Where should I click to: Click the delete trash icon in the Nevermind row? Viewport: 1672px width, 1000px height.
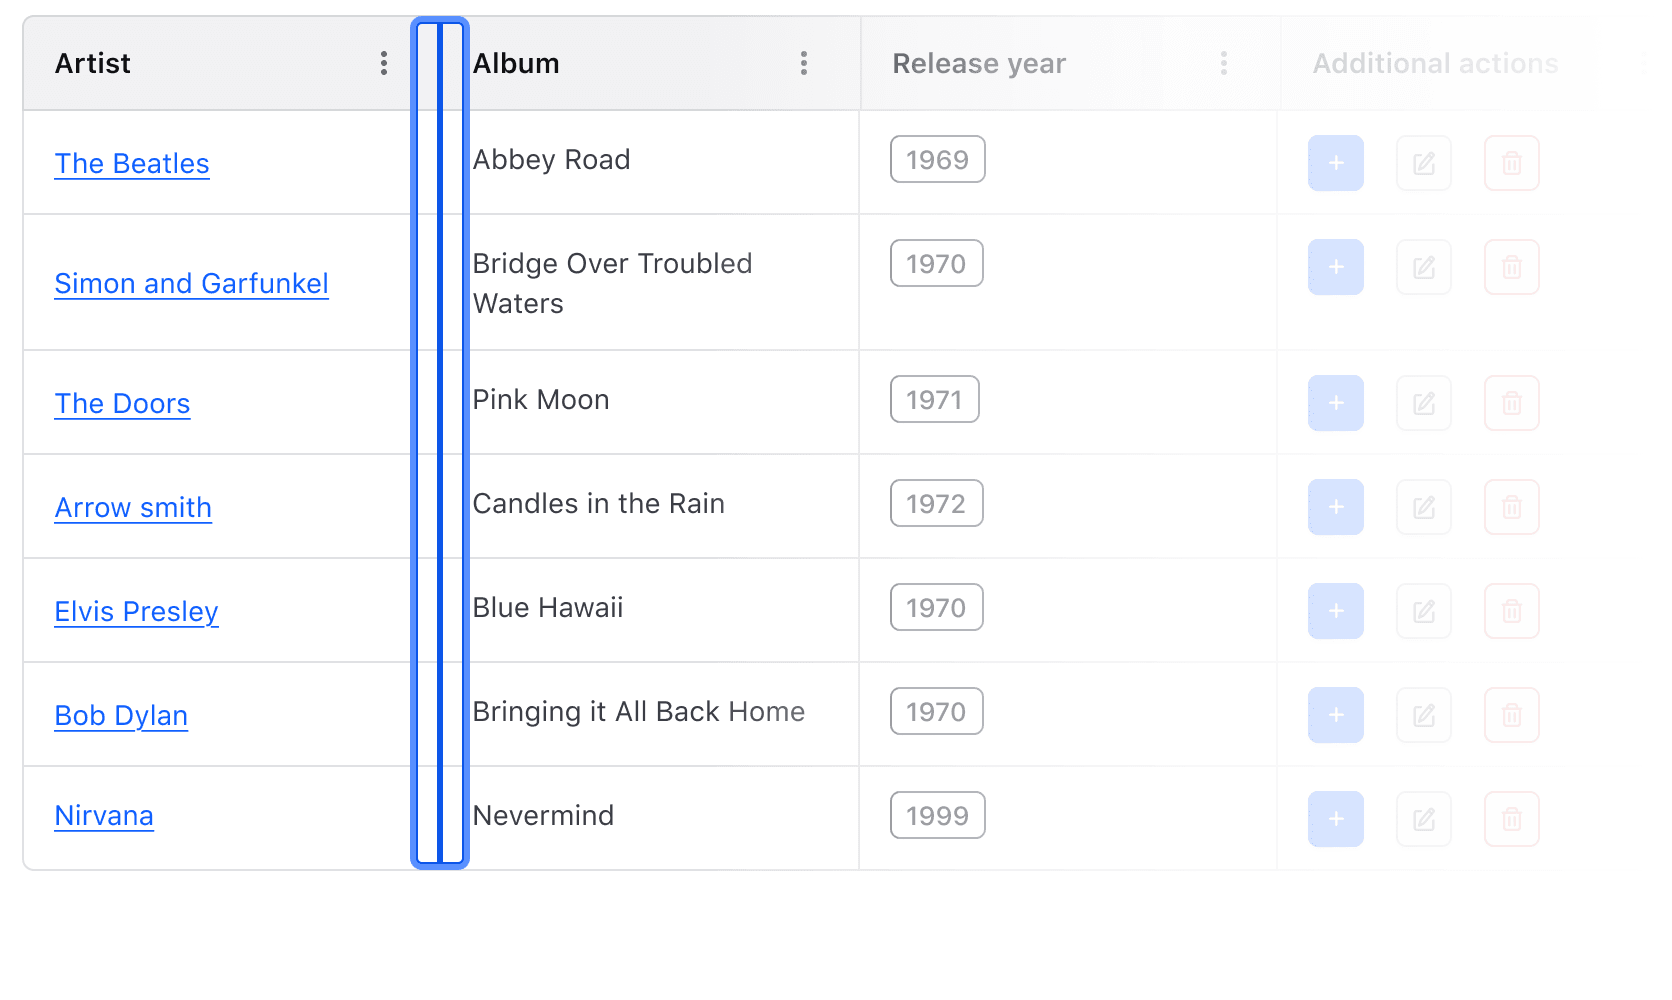tap(1511, 818)
